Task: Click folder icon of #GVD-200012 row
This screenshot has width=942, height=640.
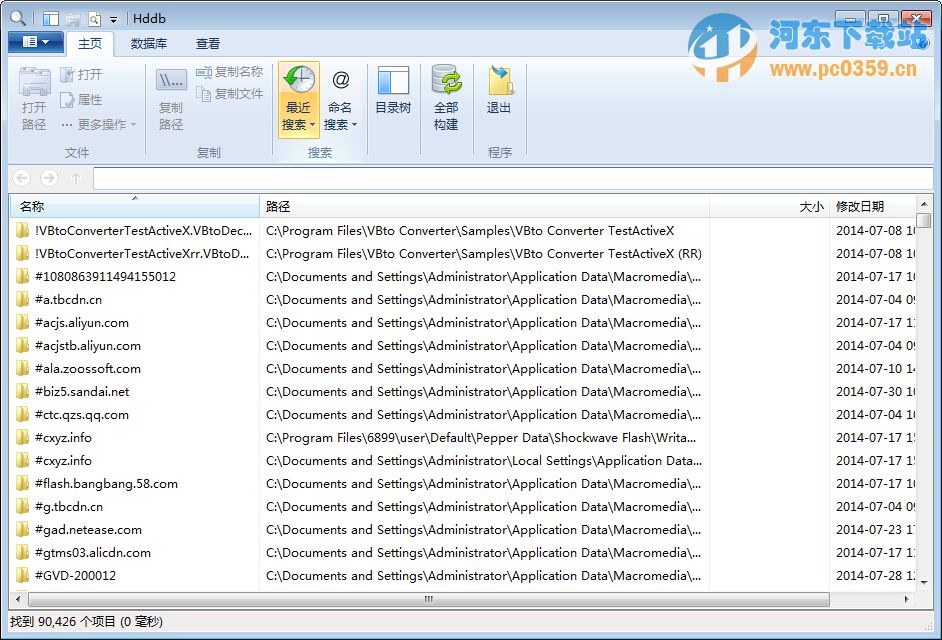Action: (22, 575)
